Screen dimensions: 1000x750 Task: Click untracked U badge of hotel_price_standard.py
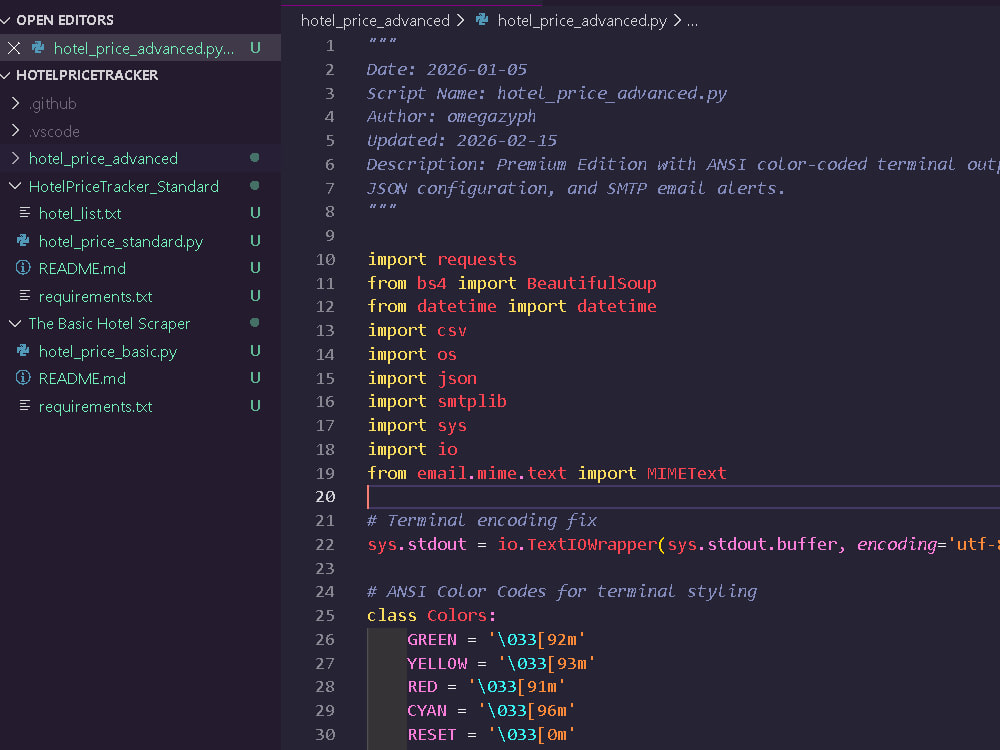[x=255, y=240]
